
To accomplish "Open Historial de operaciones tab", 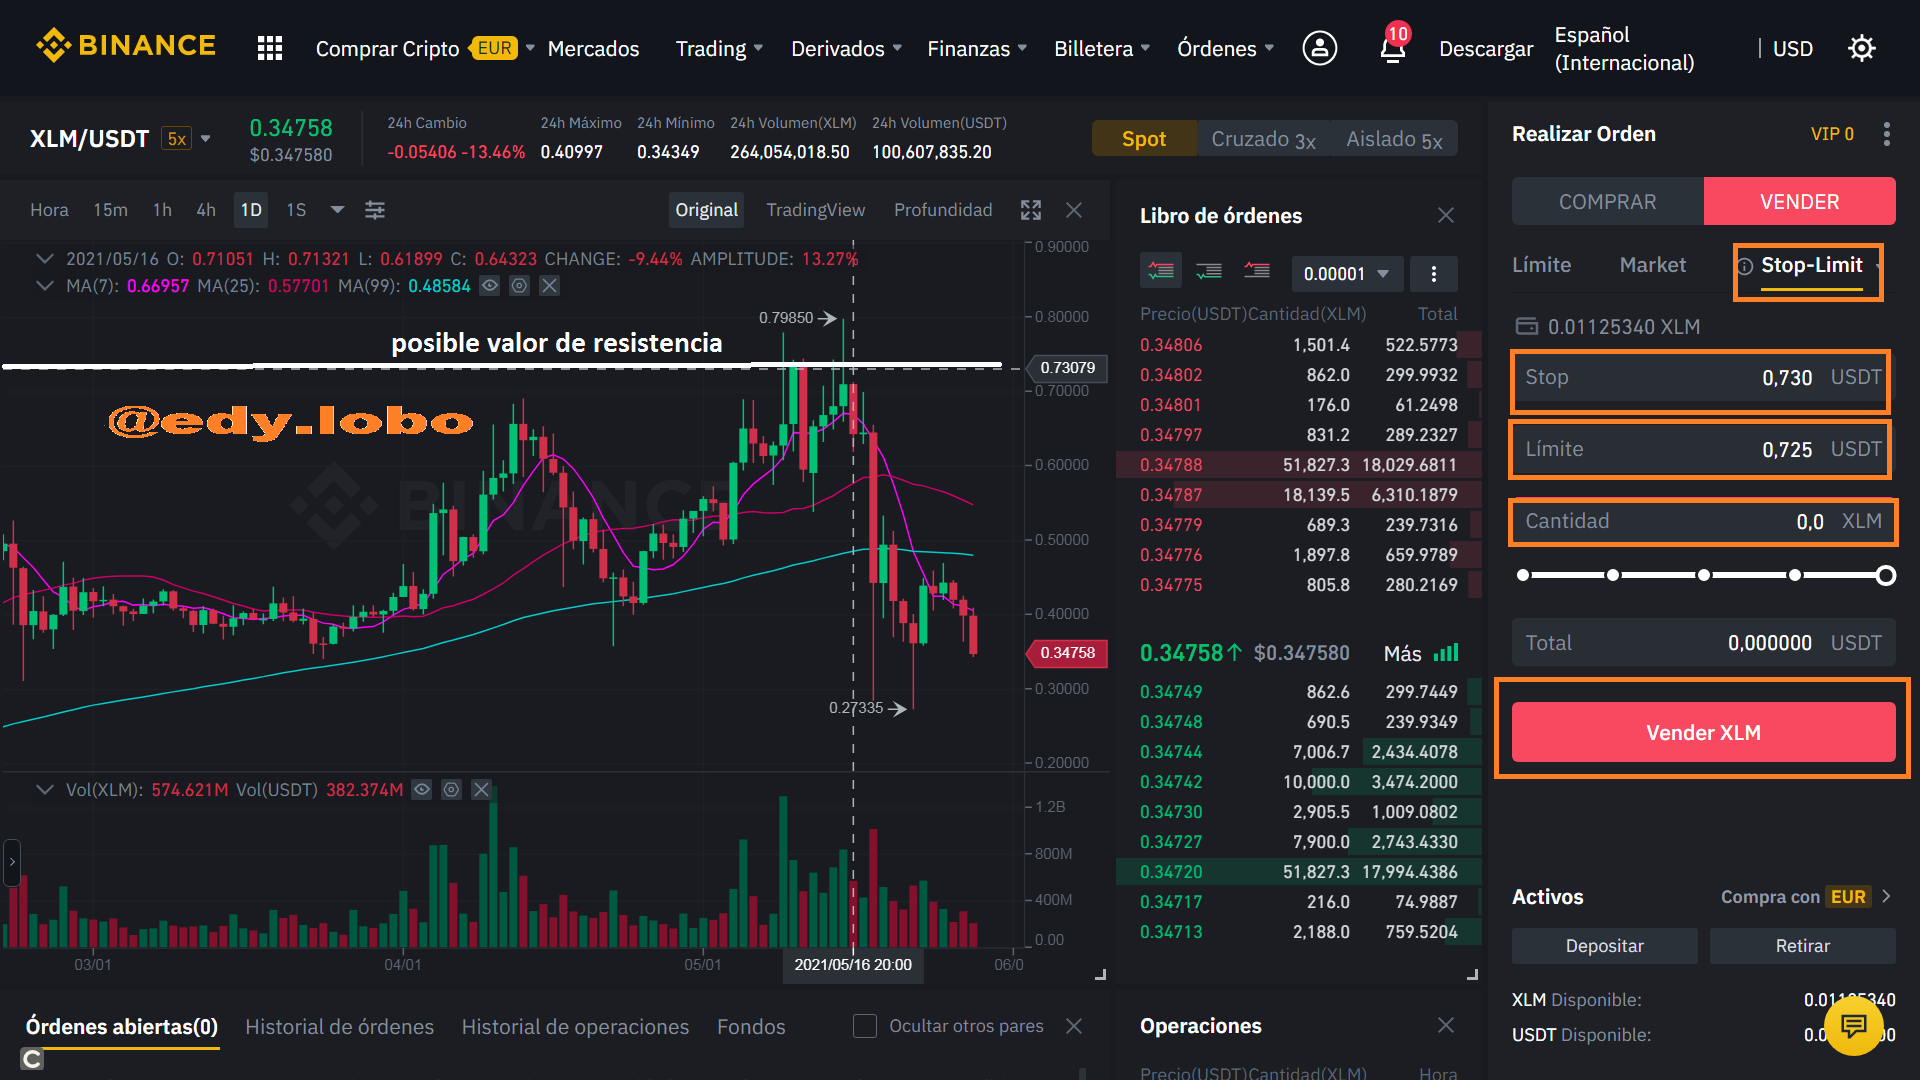I will tap(575, 1027).
